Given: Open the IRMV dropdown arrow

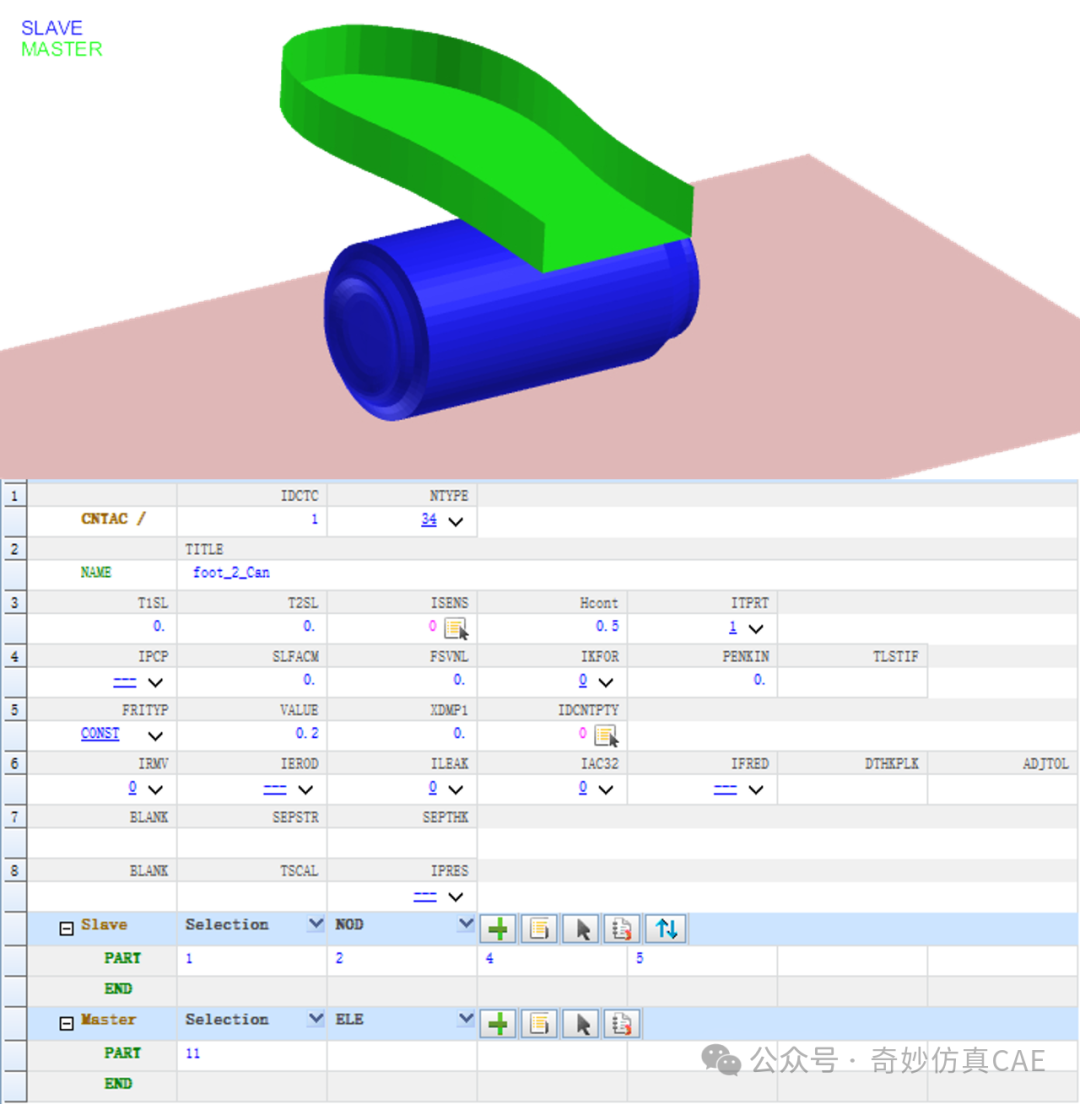Looking at the screenshot, I should coord(156,789).
